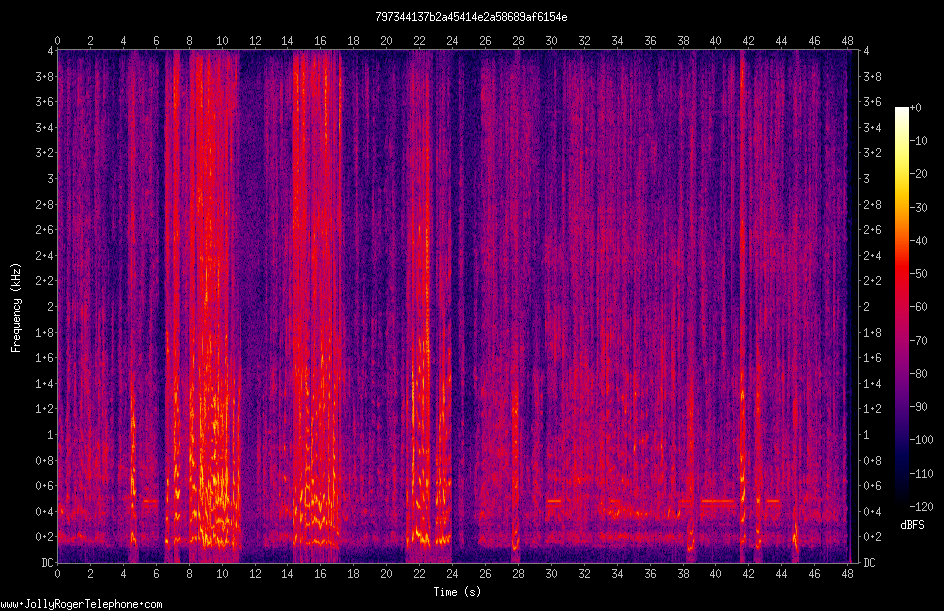Click the "3·8" tick on the left frequency axis

(44, 76)
